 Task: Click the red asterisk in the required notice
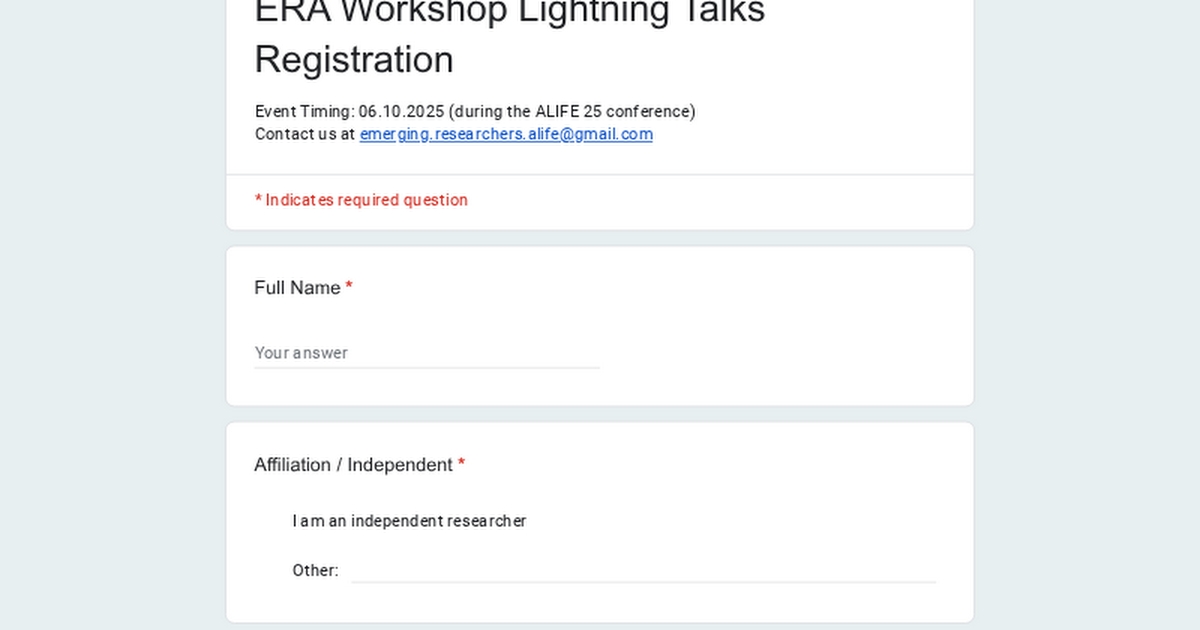point(258,200)
